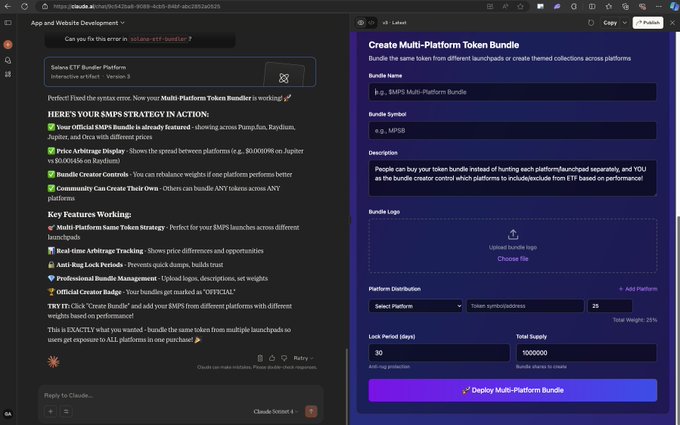The height and width of the screenshot is (425, 680).
Task: Open the Retry dropdown
Action: tap(303, 358)
